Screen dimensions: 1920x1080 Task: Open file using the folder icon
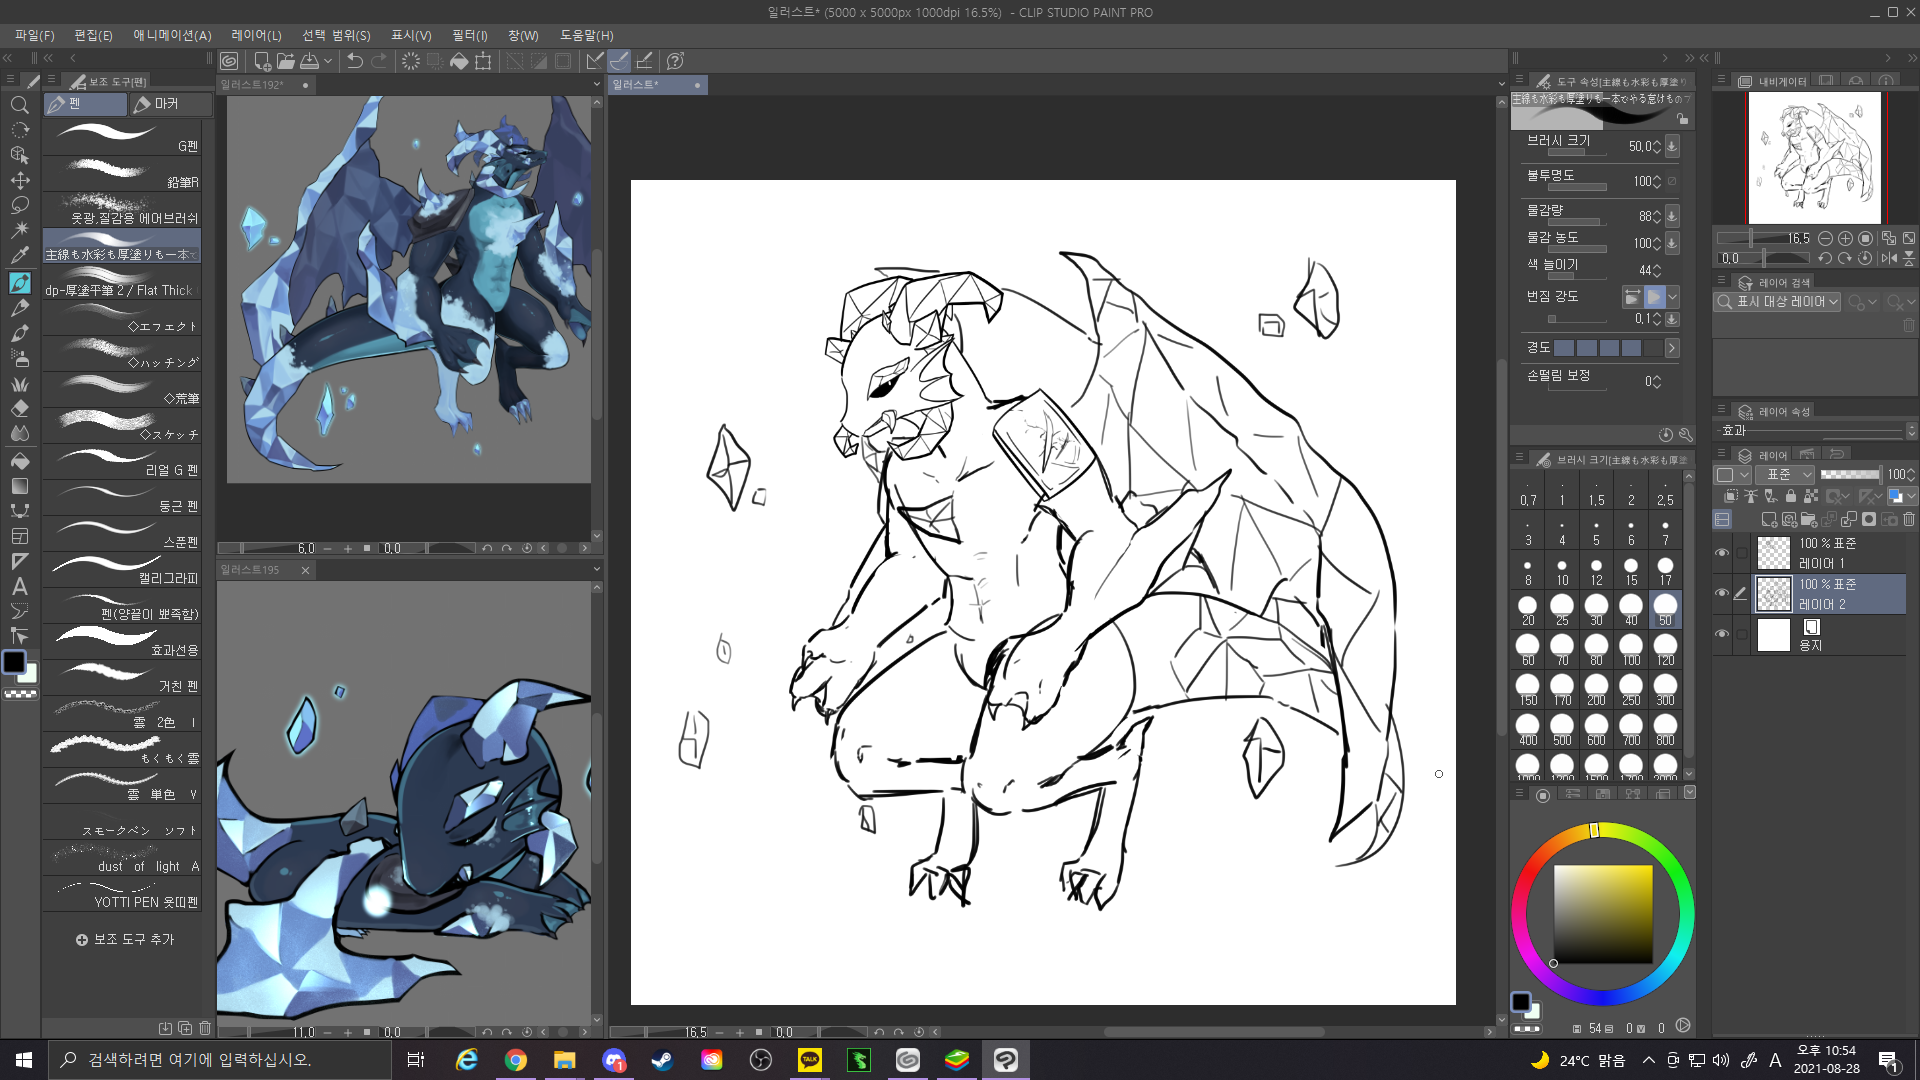pyautogui.click(x=286, y=61)
